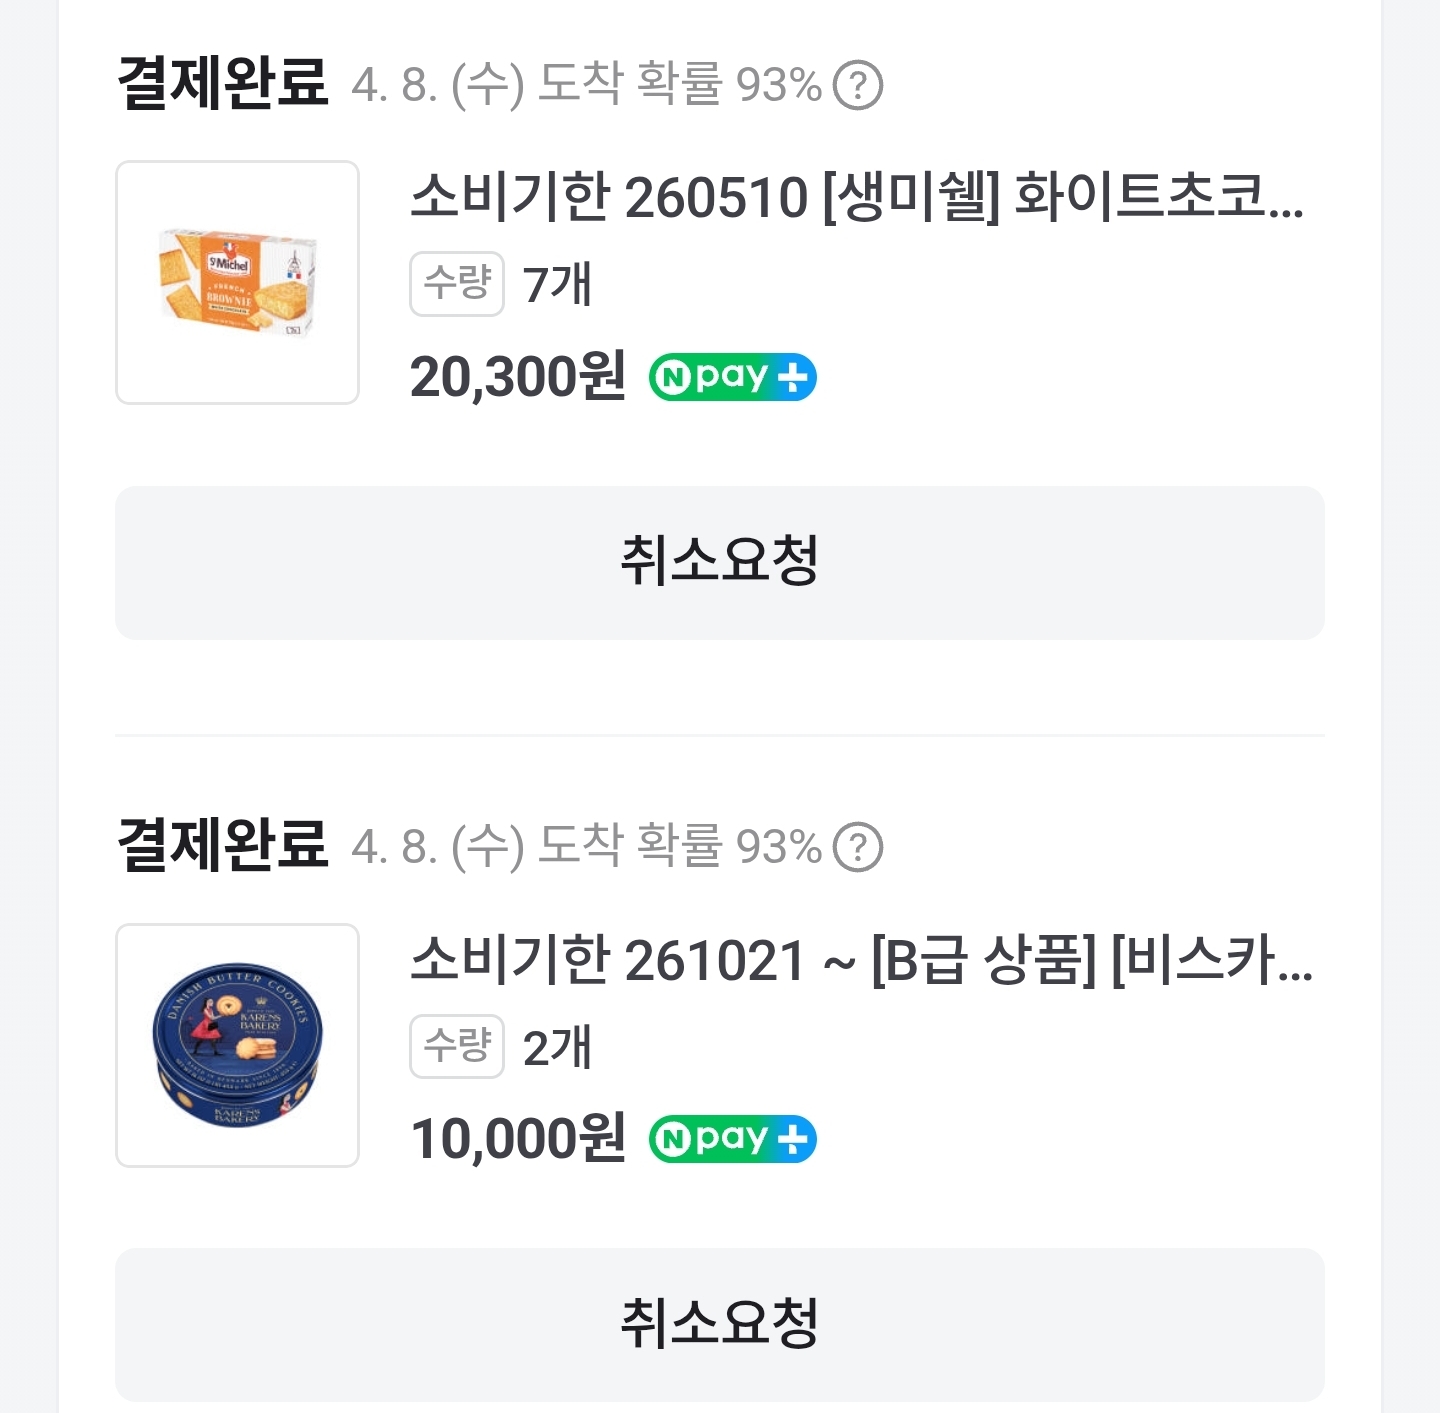Click 수량 badge on the 2개 order
The image size is (1440, 1413).
click(x=457, y=1046)
